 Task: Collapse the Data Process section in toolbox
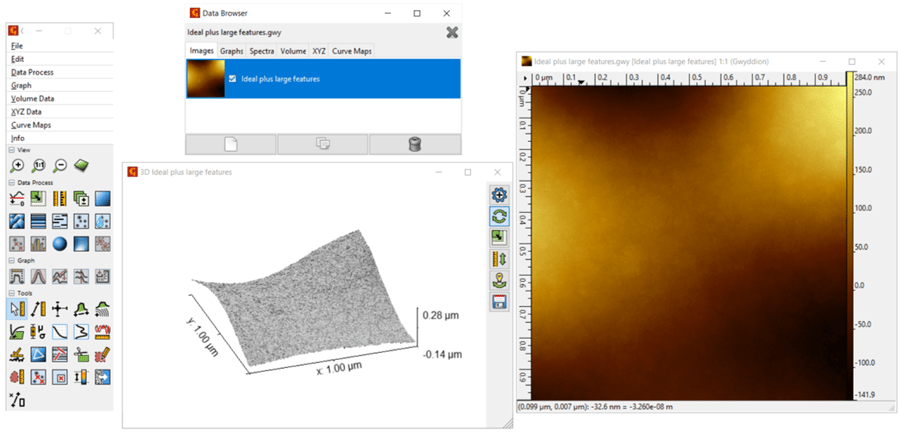coord(11,183)
